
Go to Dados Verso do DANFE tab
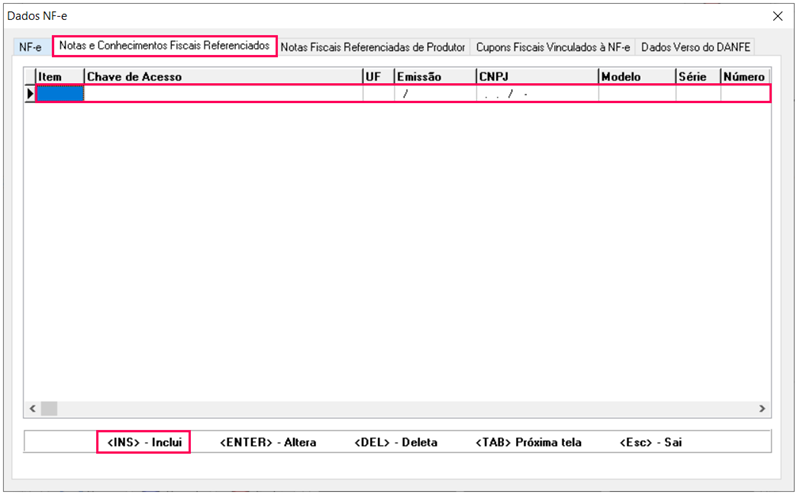696,47
